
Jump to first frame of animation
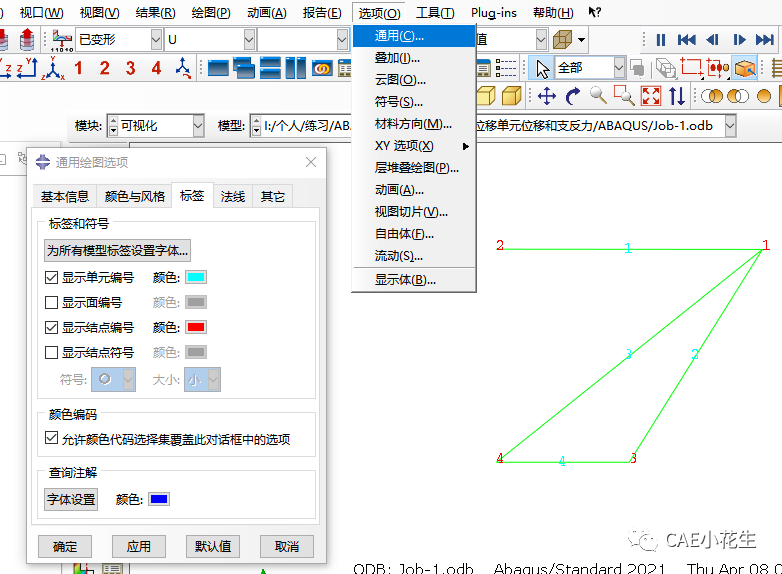click(x=687, y=39)
